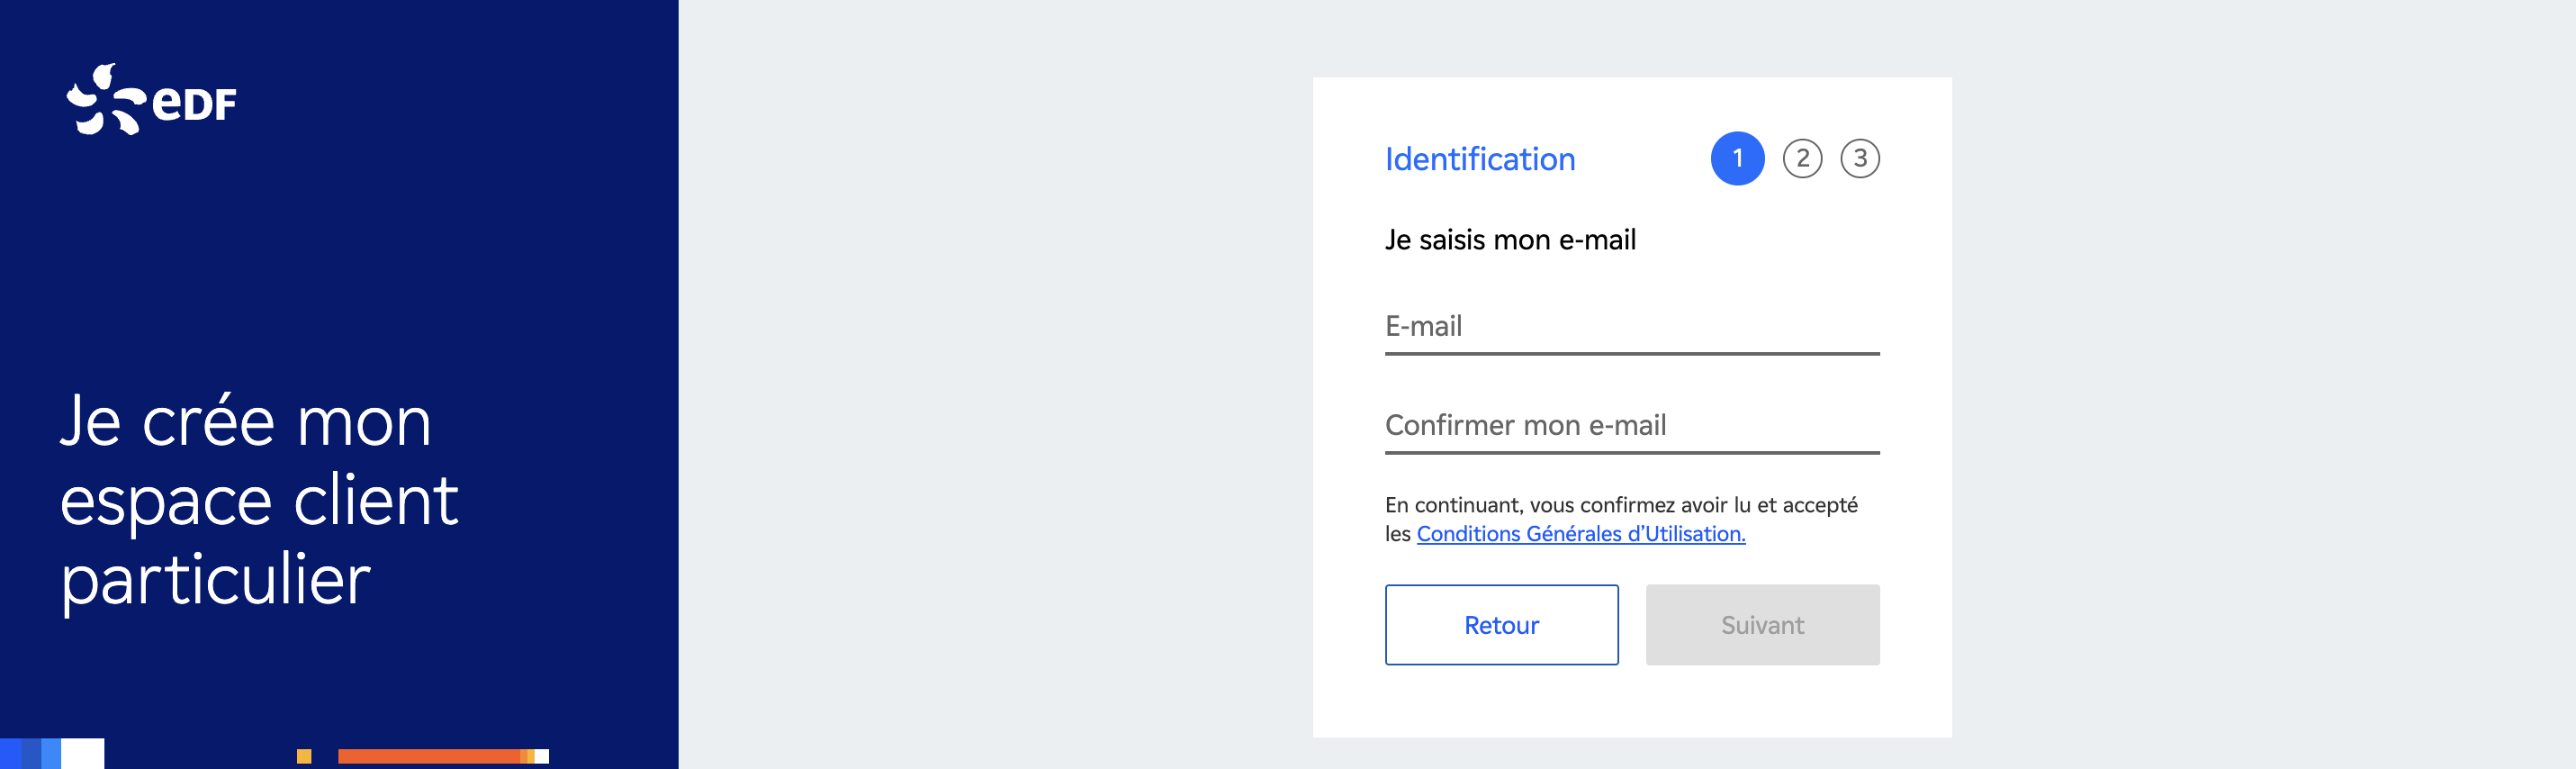The image size is (2576, 769).
Task: Click the "Je crée mon espace client particulier" title
Action: click(259, 499)
